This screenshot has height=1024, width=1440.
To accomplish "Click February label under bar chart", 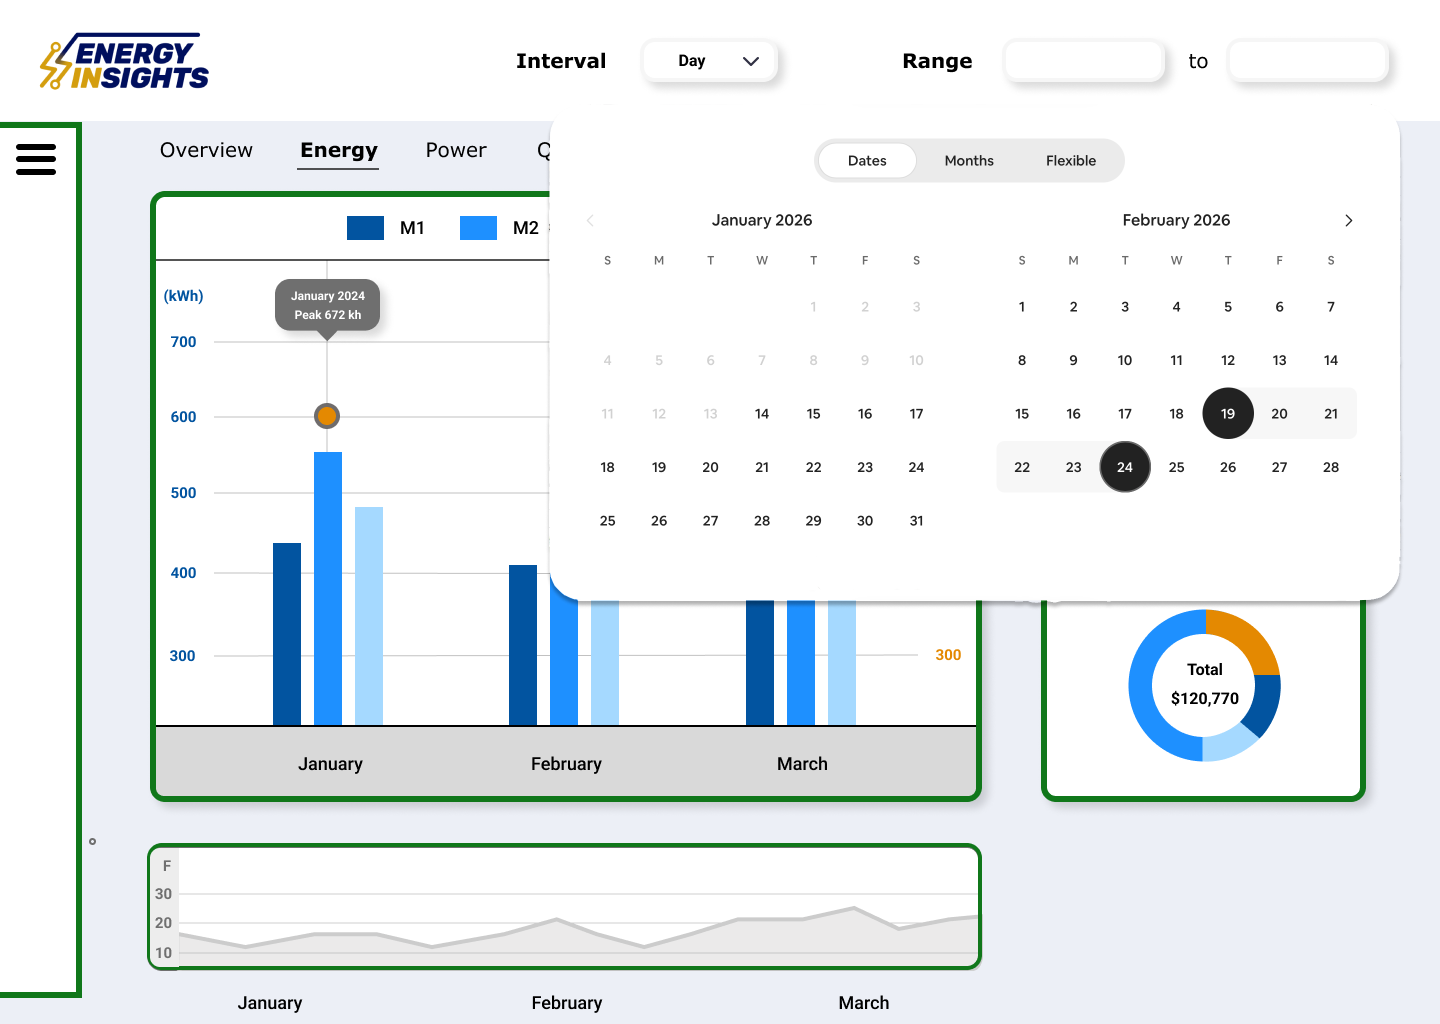I will coord(566,764).
